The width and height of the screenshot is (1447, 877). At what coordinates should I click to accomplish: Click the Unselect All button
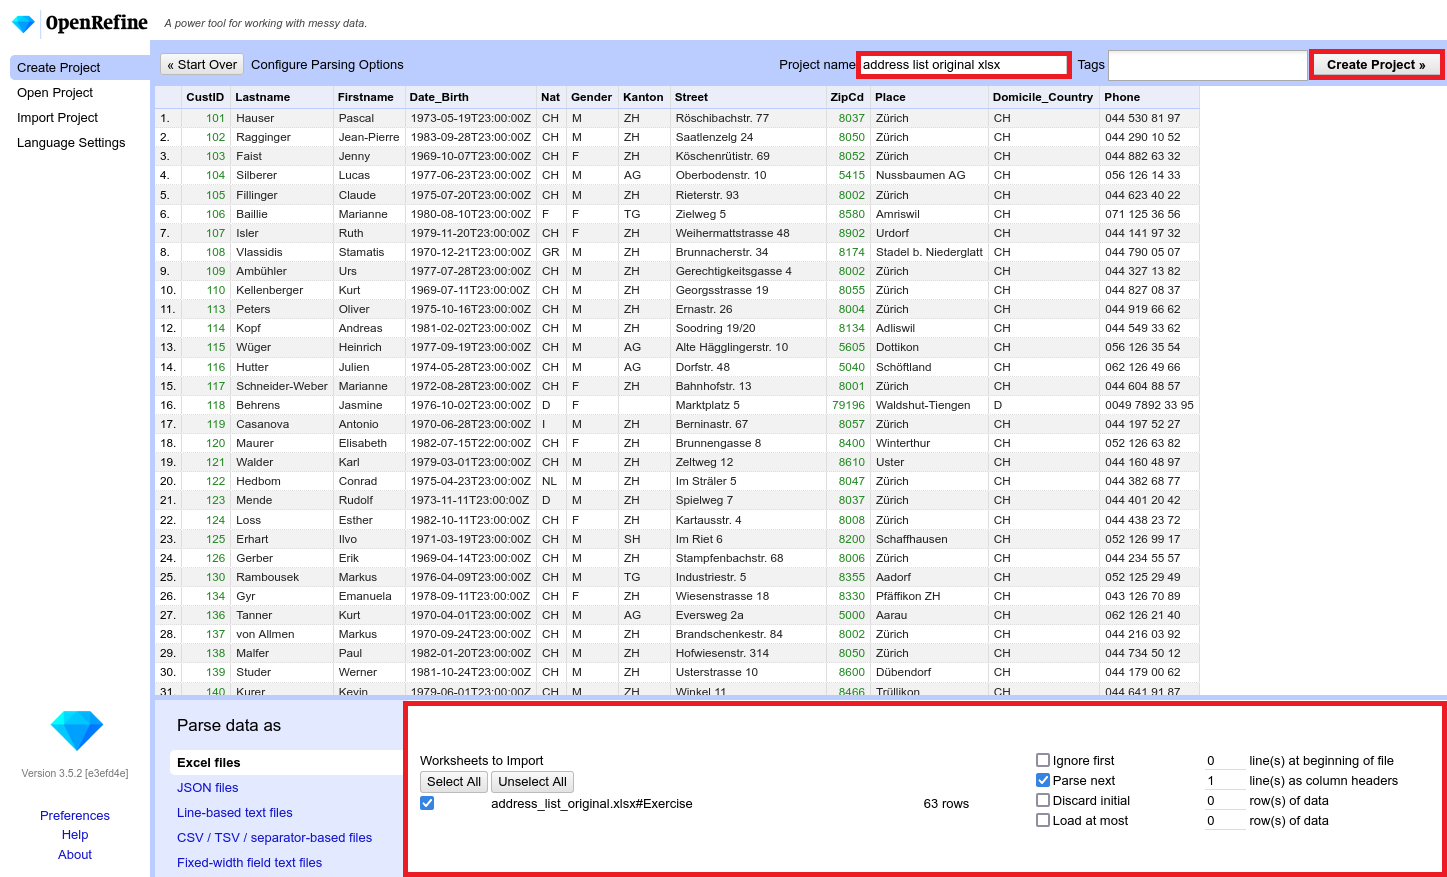(x=532, y=781)
